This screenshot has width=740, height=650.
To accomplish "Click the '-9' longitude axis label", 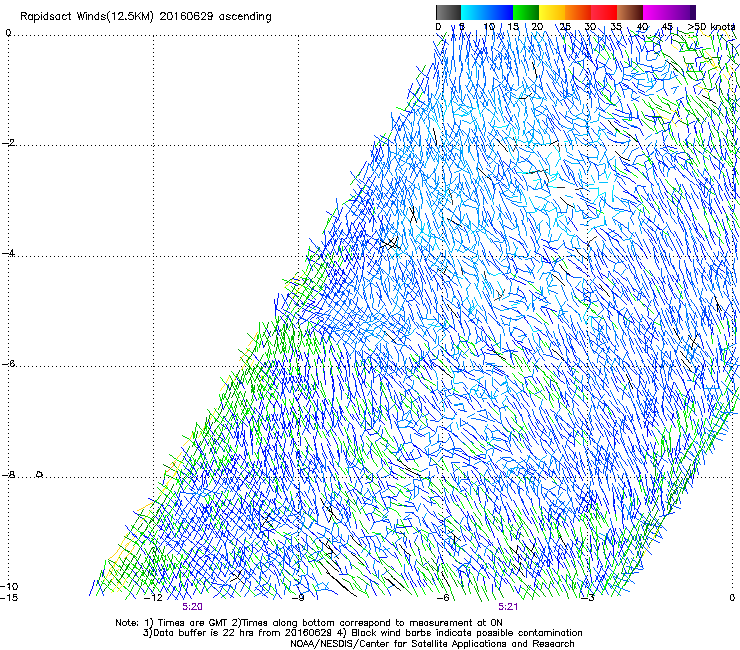I will click(298, 597).
